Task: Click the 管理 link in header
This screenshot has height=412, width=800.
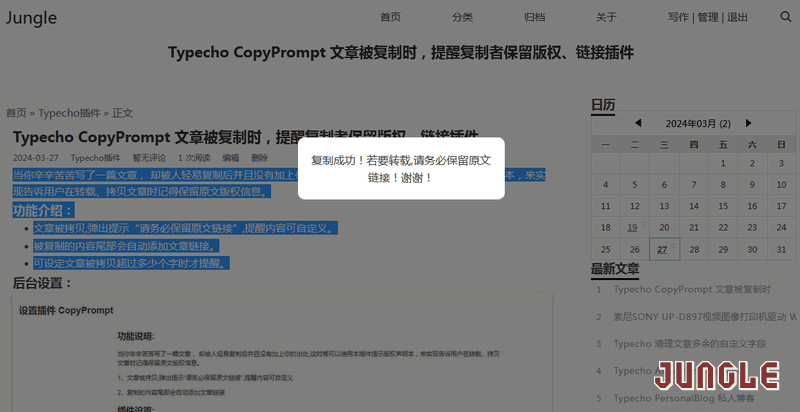Action: (708, 17)
